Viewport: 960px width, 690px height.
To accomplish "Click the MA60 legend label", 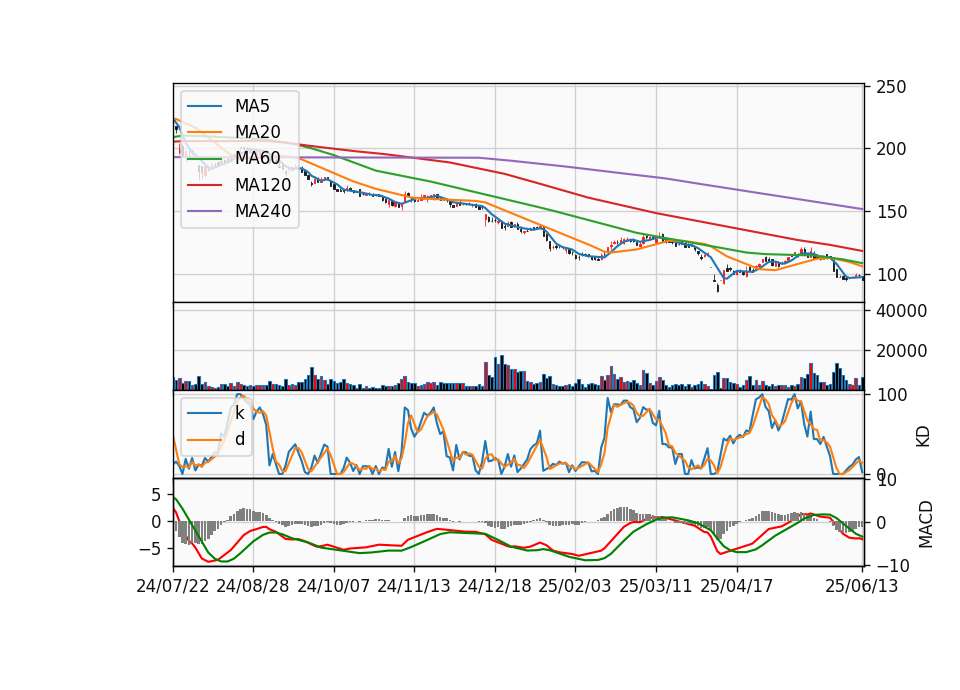I will [x=257, y=159].
